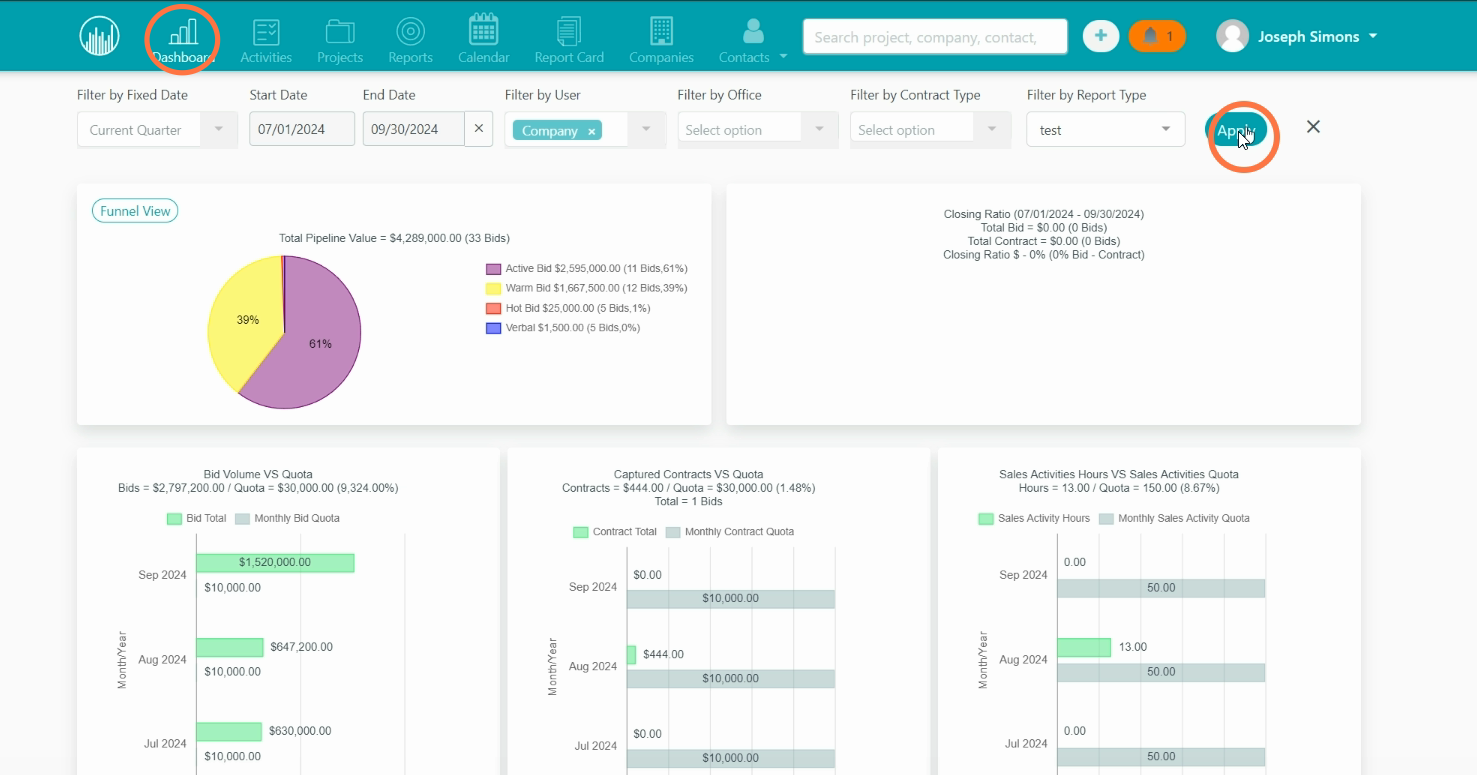The height and width of the screenshot is (775, 1477).
Task: Focus the project search box
Action: click(x=935, y=37)
